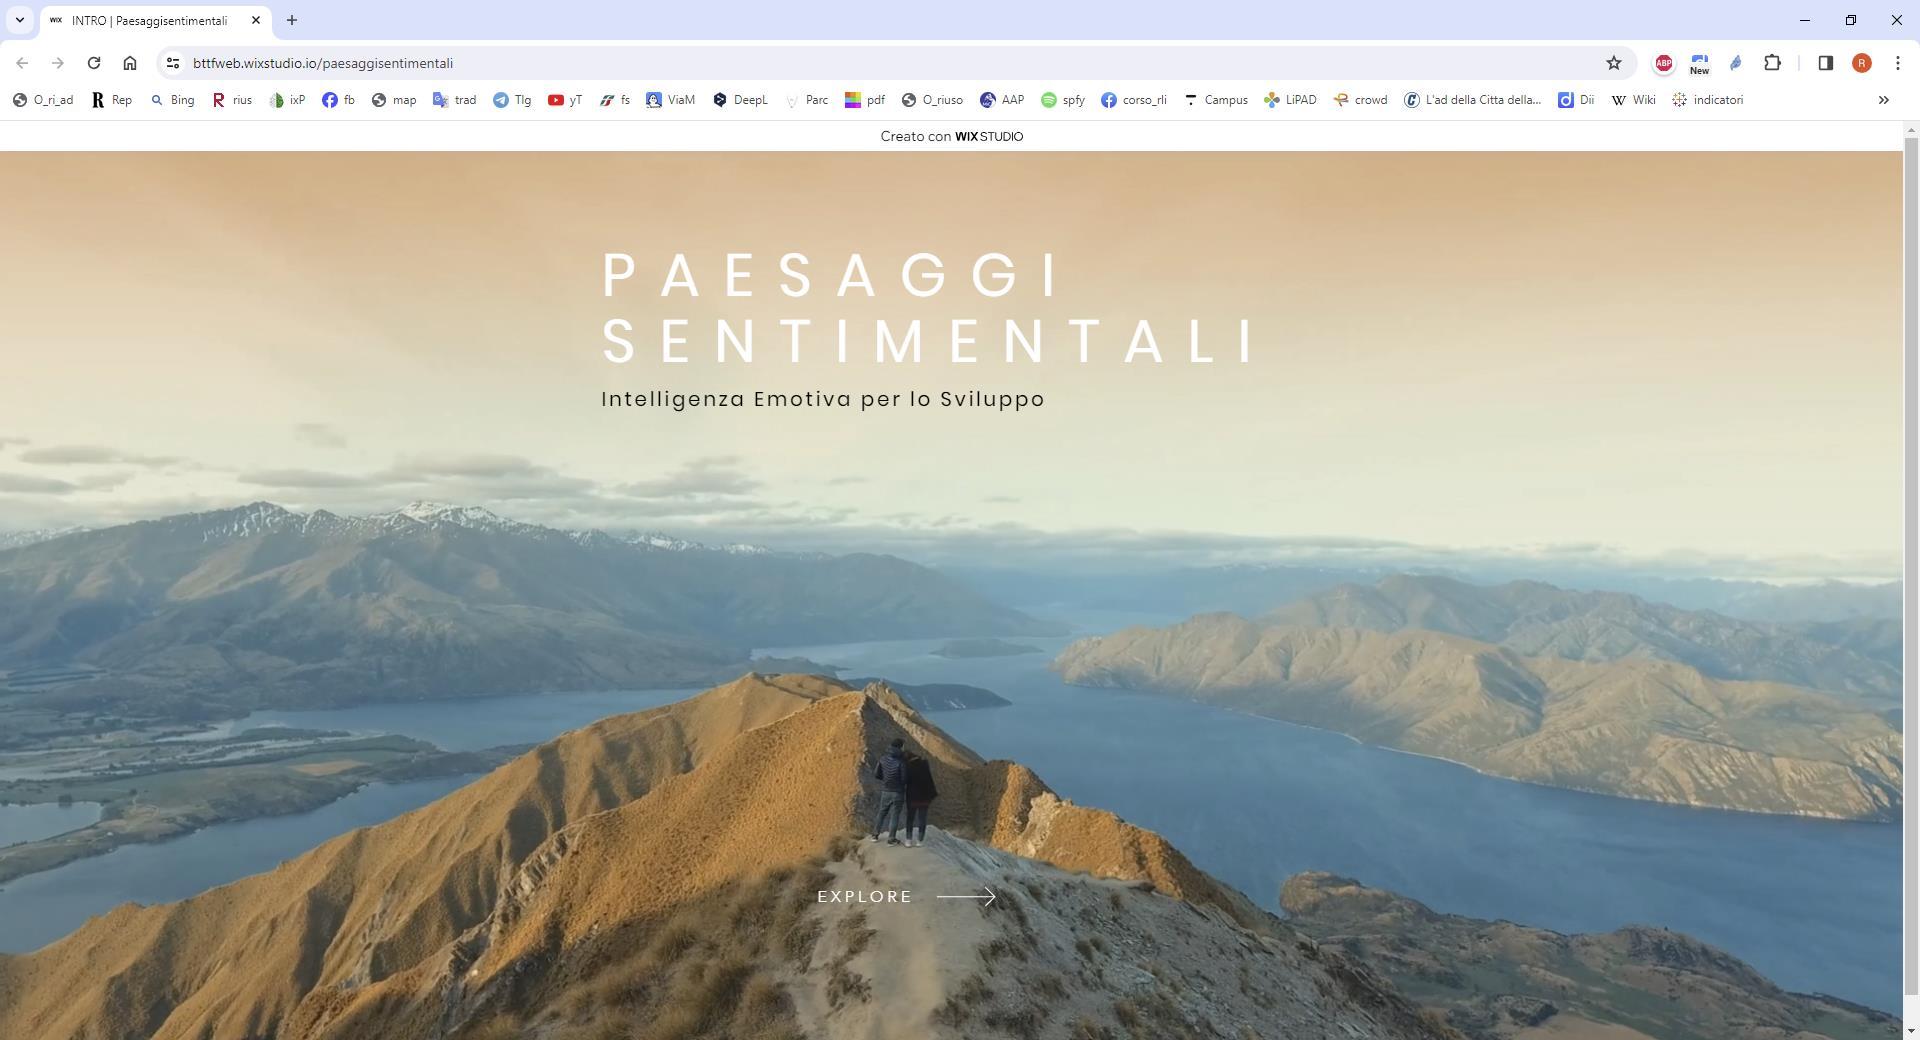The width and height of the screenshot is (1920, 1040).
Task: Open a new tab with plus button
Action: (x=292, y=20)
